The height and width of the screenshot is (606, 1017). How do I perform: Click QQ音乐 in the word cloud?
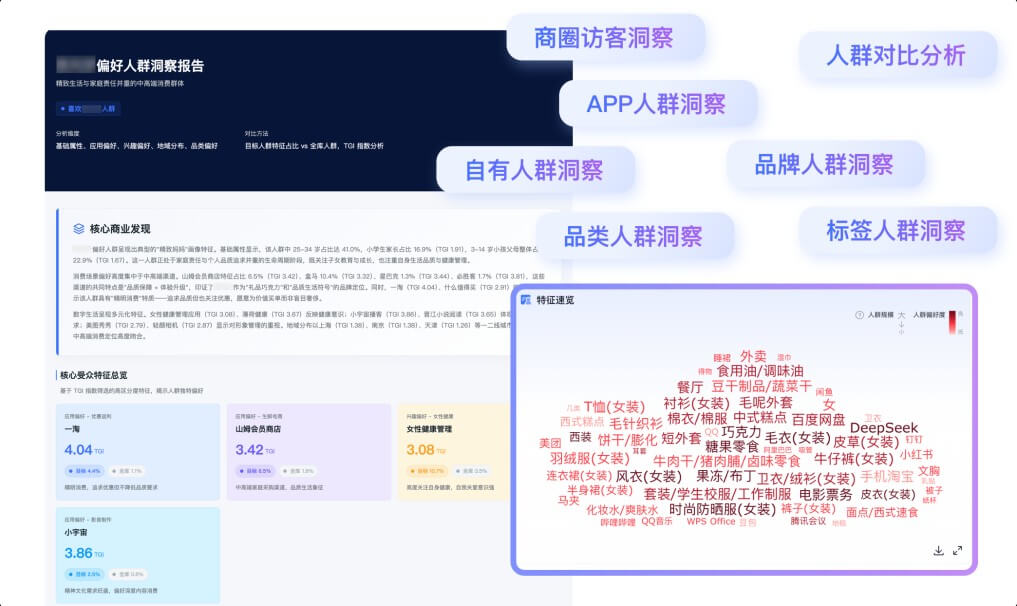[657, 521]
